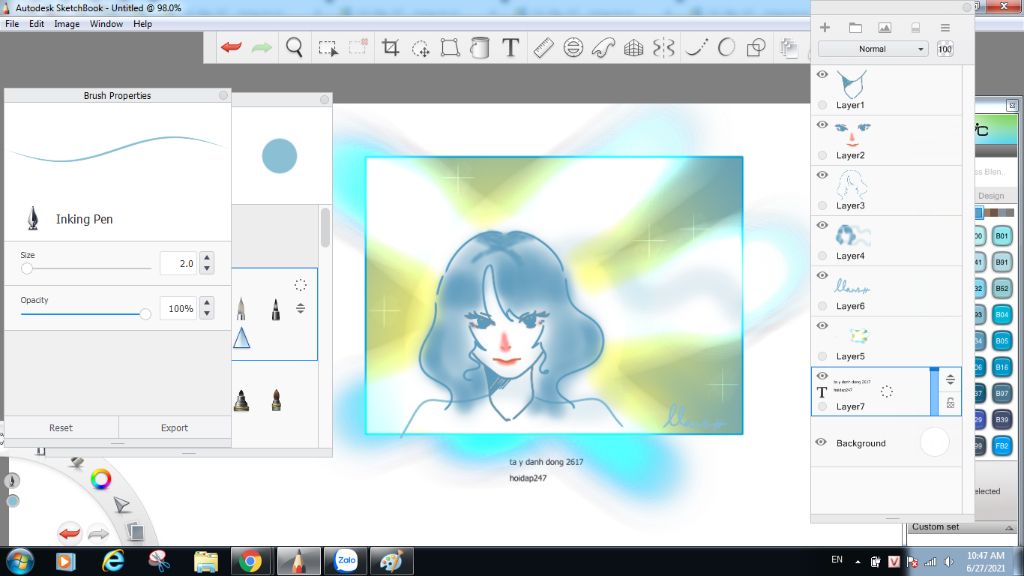
Task: Select the Layer3 hair outline thumbnail
Action: pyautogui.click(x=852, y=184)
